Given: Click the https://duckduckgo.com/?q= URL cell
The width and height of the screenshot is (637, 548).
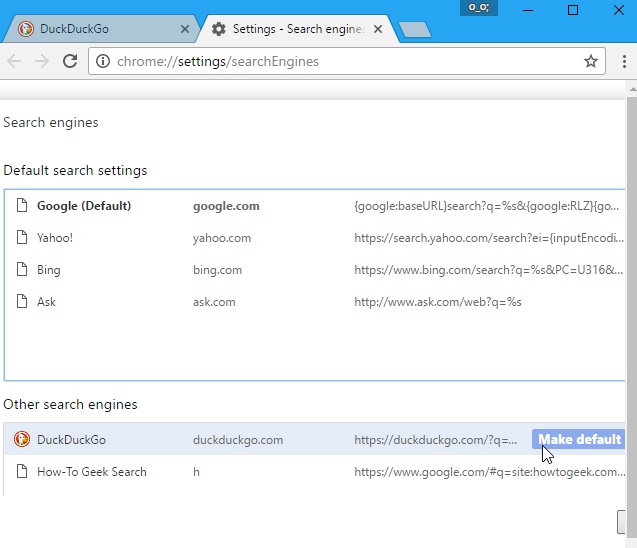Looking at the screenshot, I should tap(436, 440).
